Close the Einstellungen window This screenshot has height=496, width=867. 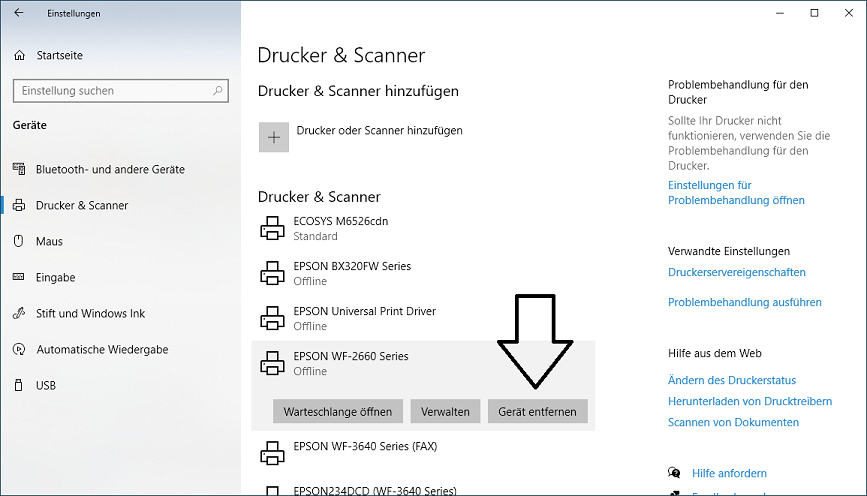(x=849, y=13)
